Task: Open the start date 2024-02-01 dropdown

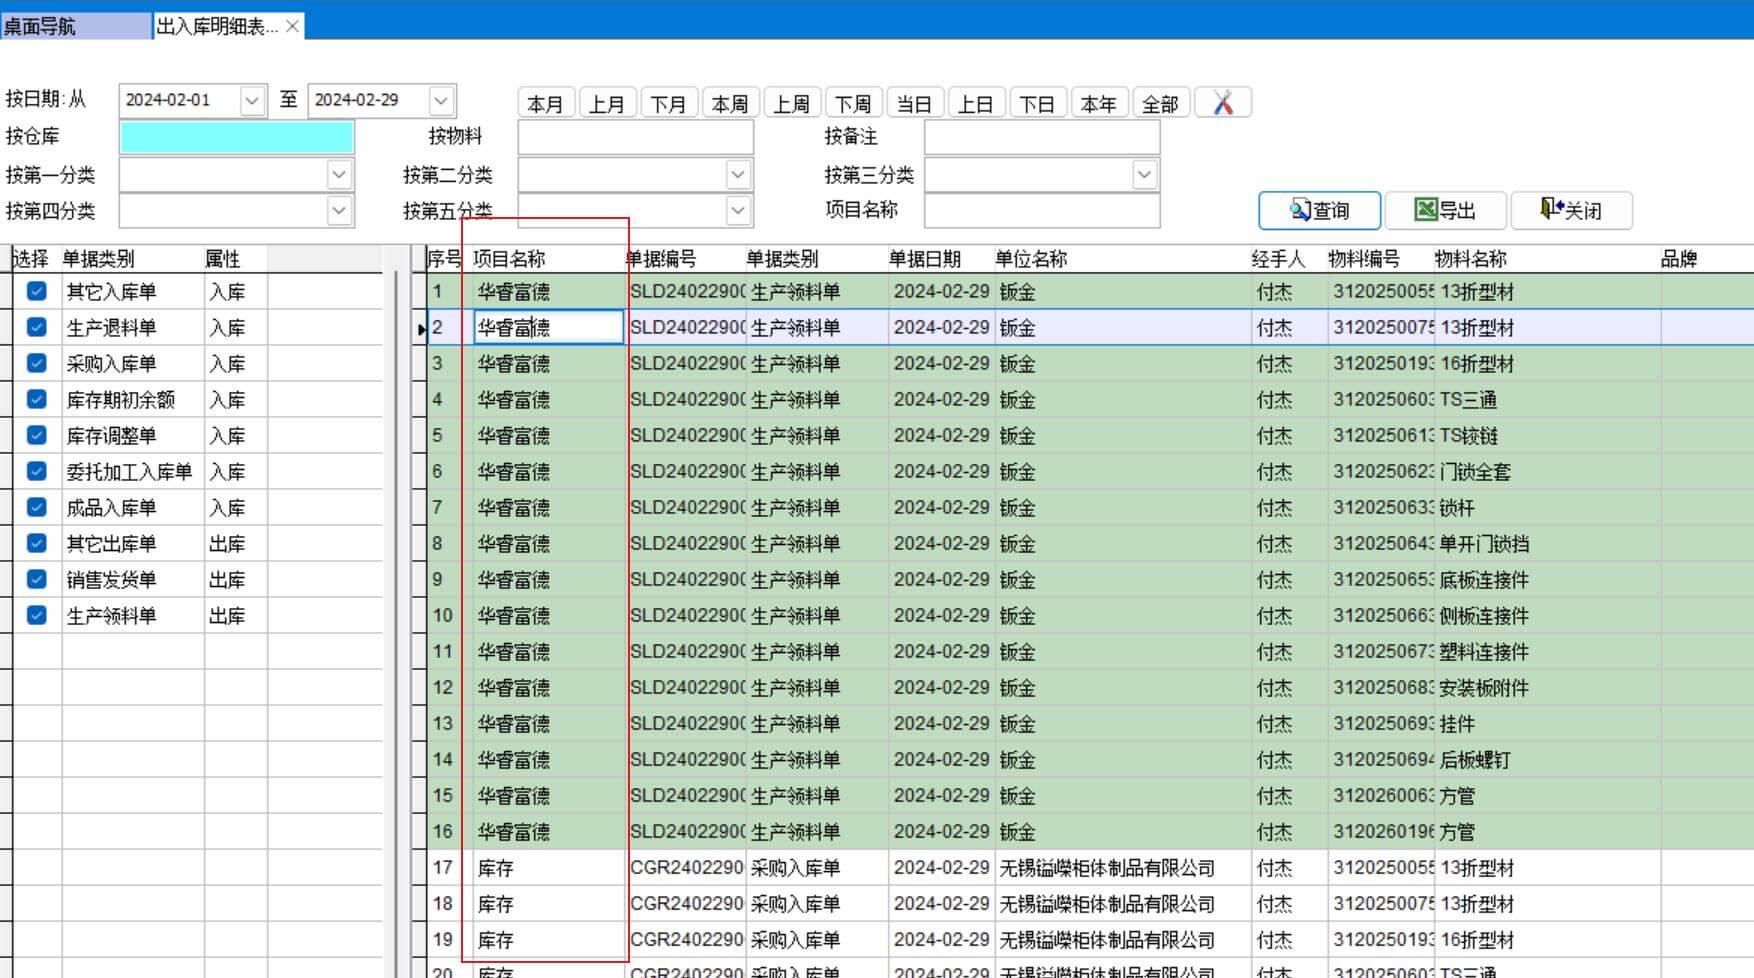Action: pyautogui.click(x=252, y=100)
